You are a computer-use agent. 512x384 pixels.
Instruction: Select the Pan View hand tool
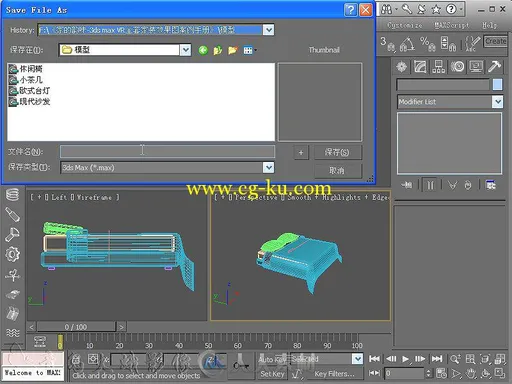pyautogui.click(x=470, y=373)
